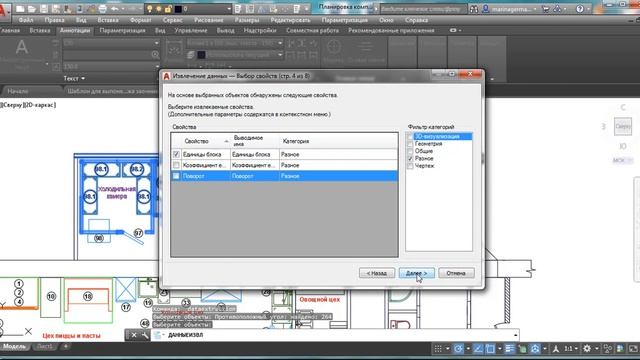This screenshot has height=360, width=640.
Task: Expand the Текст panel dropdown arrow
Action: click(83, 78)
